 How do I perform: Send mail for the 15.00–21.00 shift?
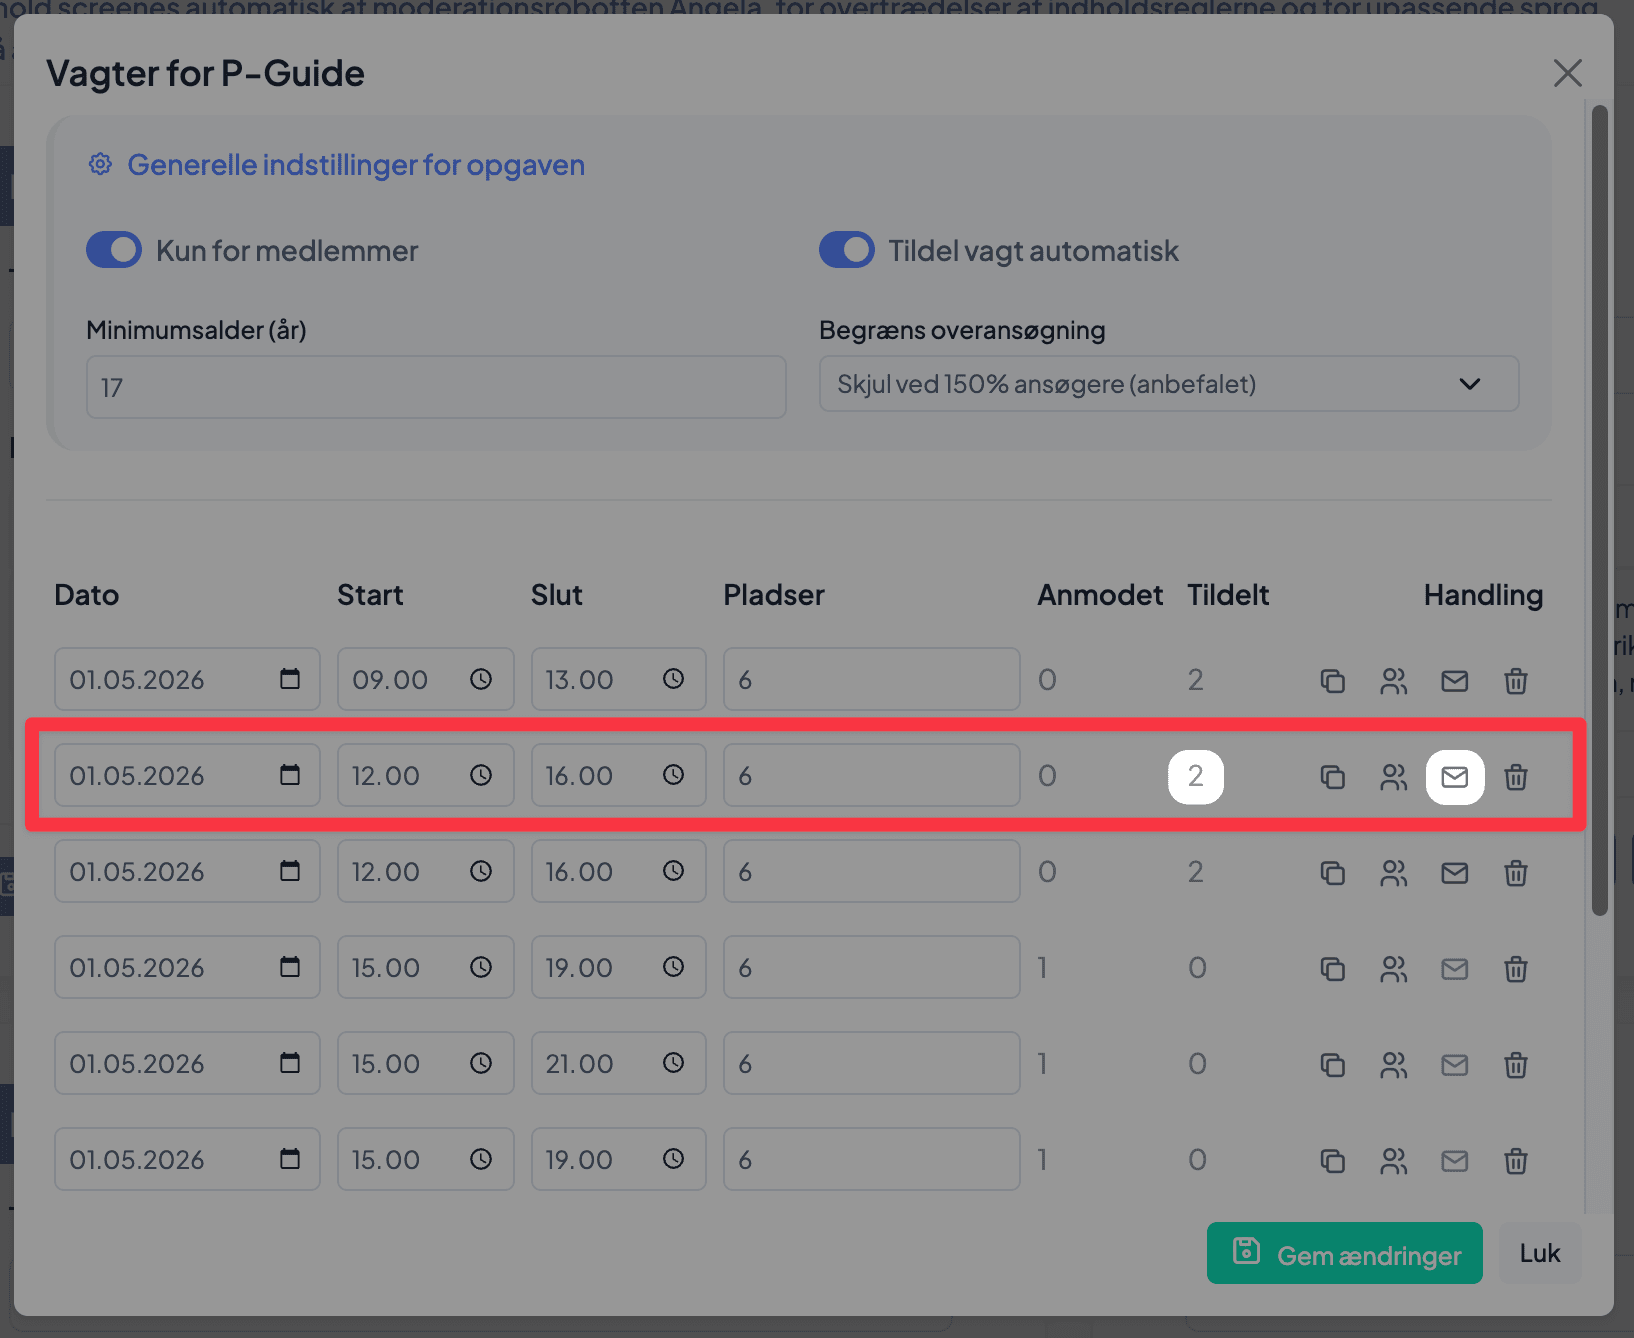click(1454, 1065)
